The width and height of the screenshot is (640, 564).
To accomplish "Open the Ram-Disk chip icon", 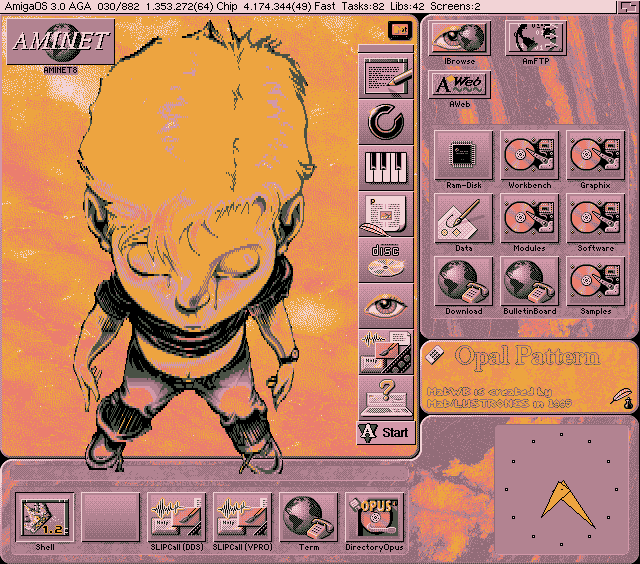I will click(x=463, y=155).
